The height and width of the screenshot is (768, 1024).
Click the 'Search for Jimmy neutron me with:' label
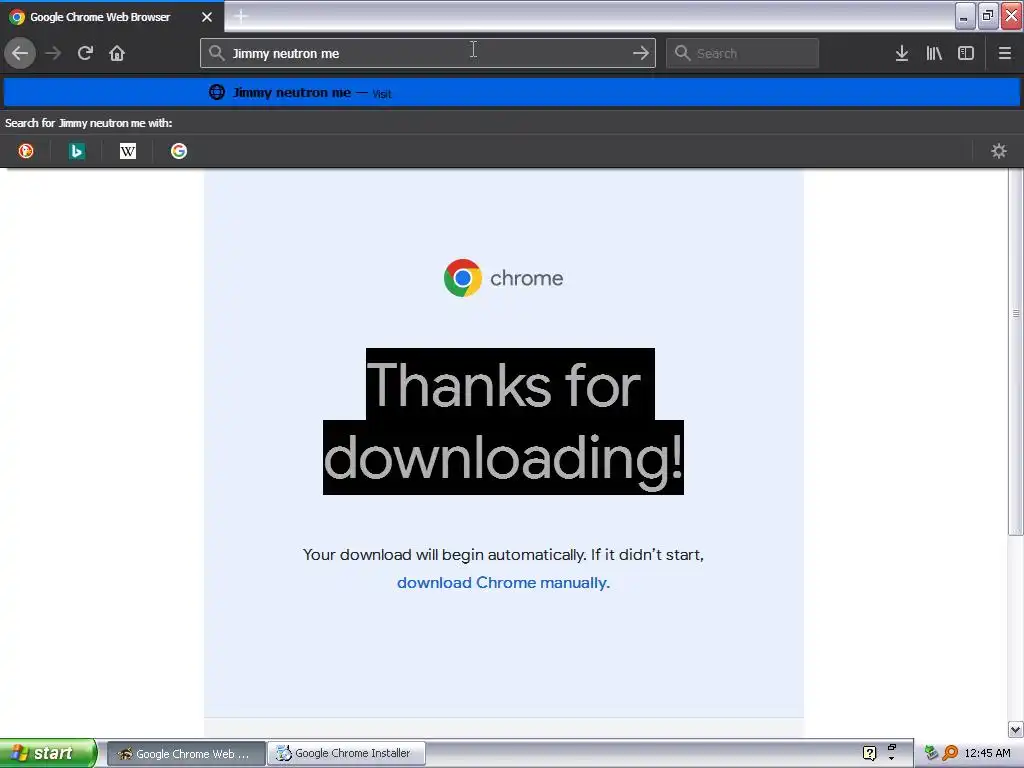click(x=89, y=123)
